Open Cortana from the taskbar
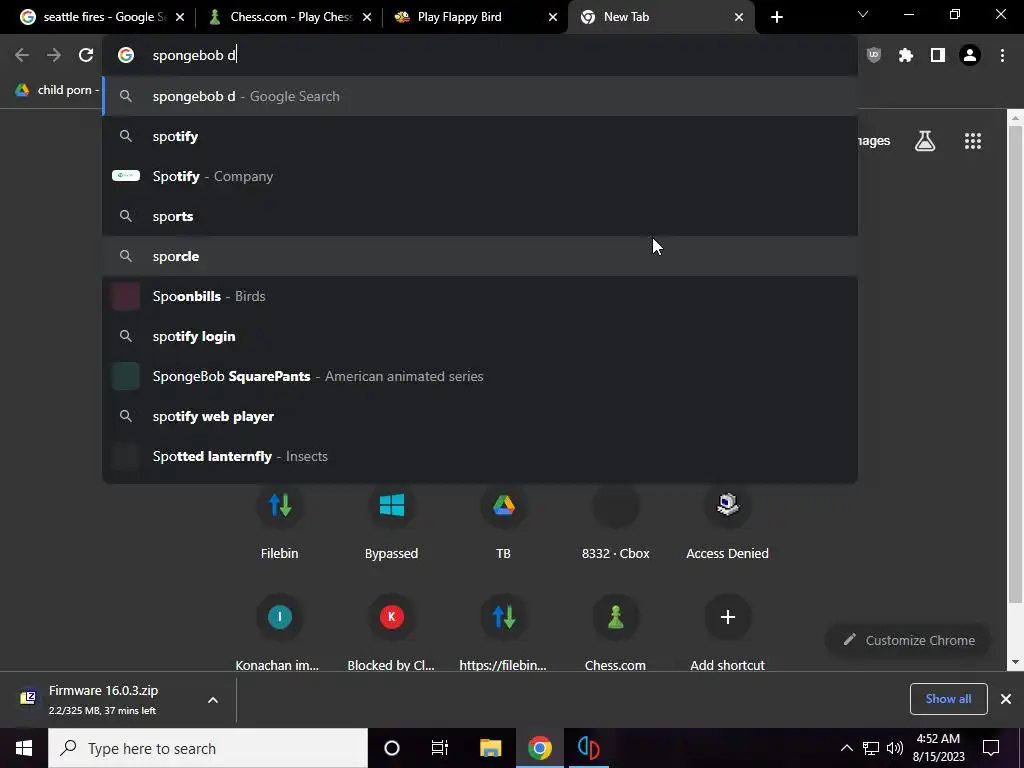 click(x=392, y=748)
